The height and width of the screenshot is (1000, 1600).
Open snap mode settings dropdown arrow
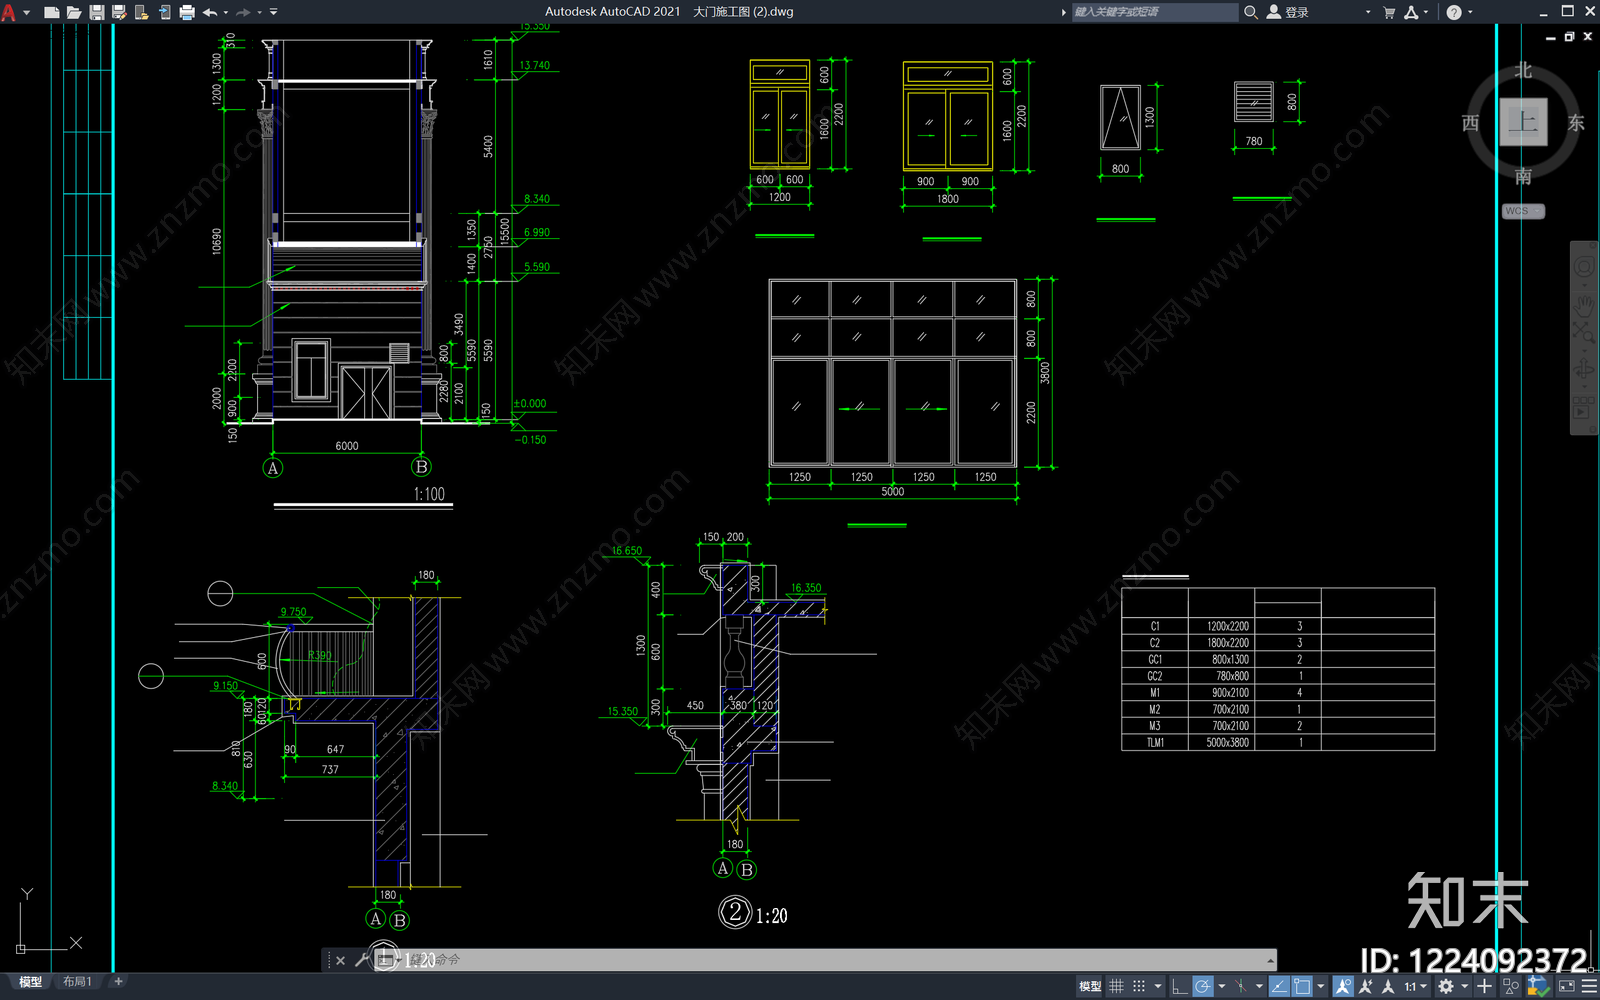[x=1157, y=986]
